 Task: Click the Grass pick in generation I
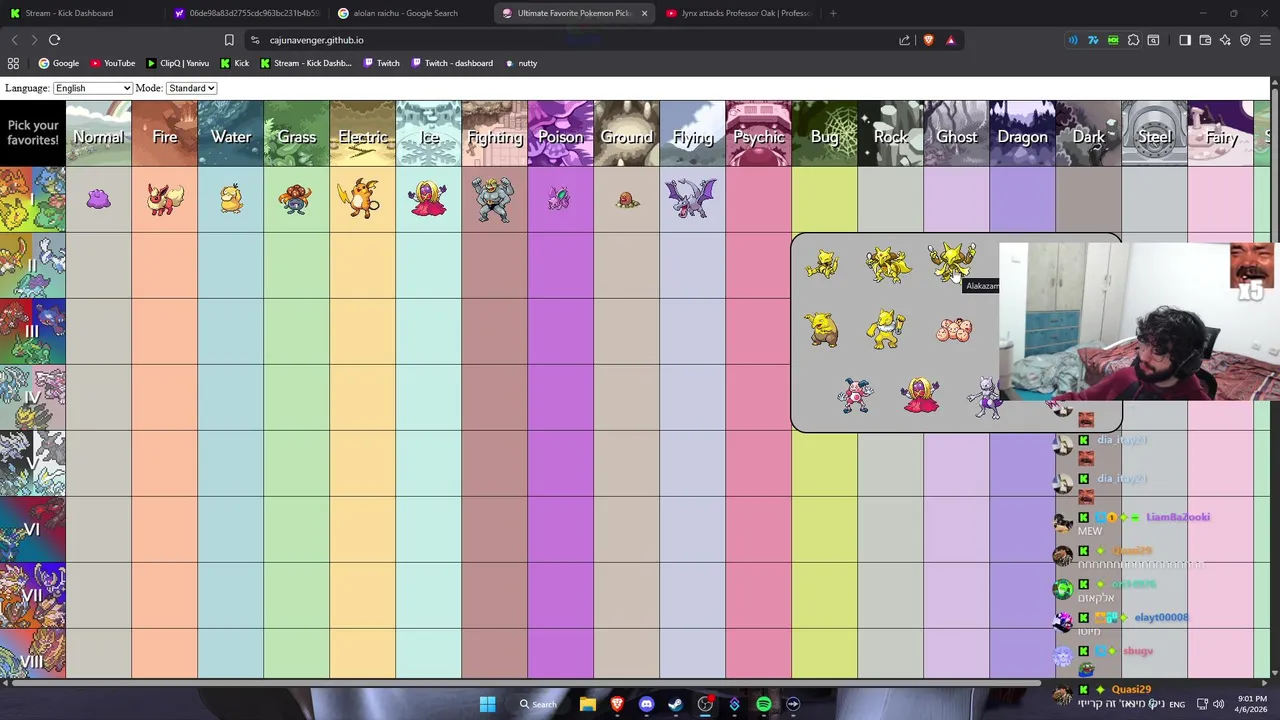tap(295, 199)
